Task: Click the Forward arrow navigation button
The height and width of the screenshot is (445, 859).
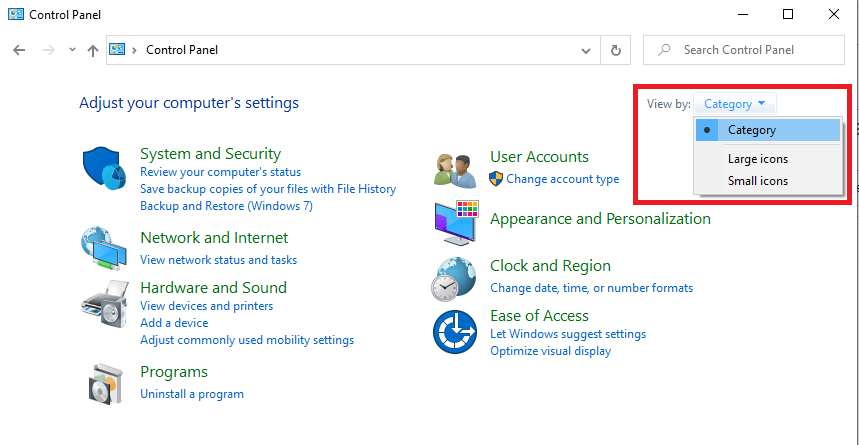Action: click(49, 50)
